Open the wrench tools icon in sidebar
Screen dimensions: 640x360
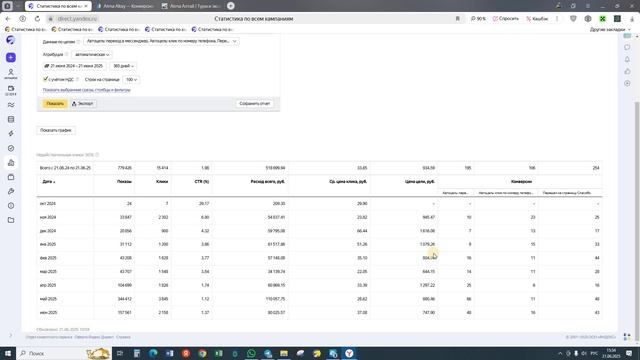pos(11,191)
